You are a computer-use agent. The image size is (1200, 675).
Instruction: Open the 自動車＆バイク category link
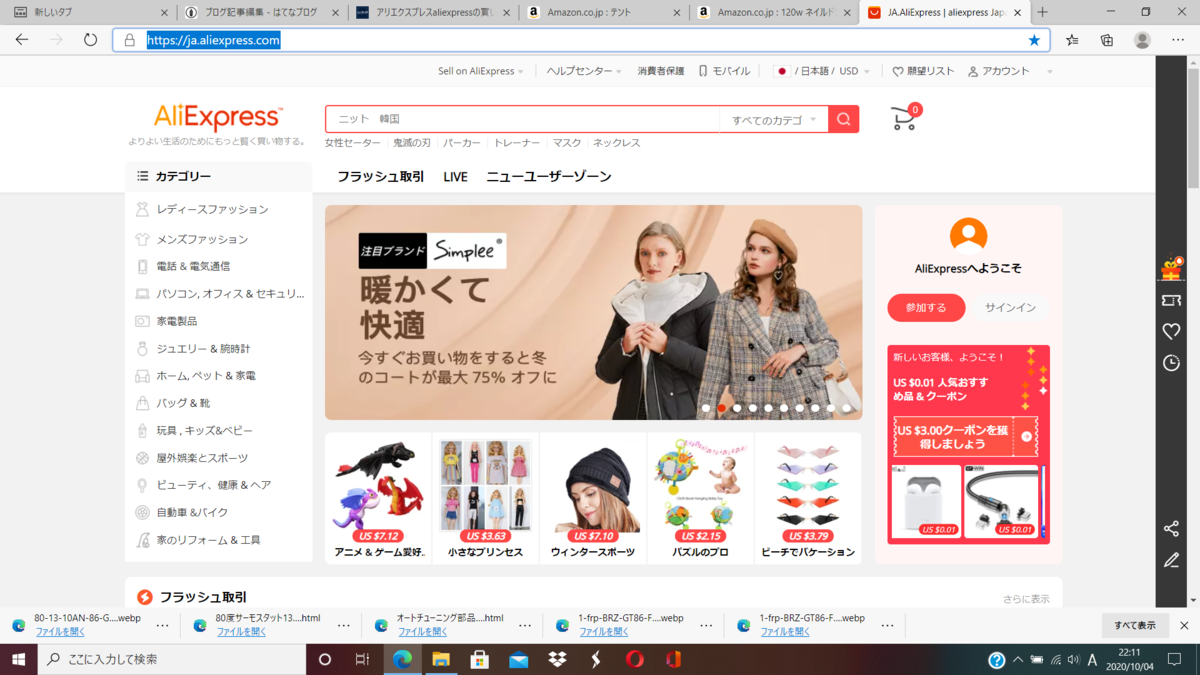pos(192,513)
